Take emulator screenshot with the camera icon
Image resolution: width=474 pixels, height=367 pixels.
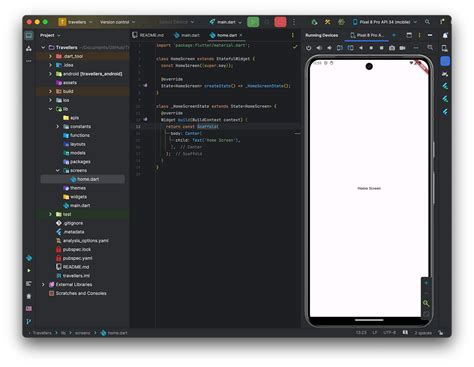click(x=392, y=48)
